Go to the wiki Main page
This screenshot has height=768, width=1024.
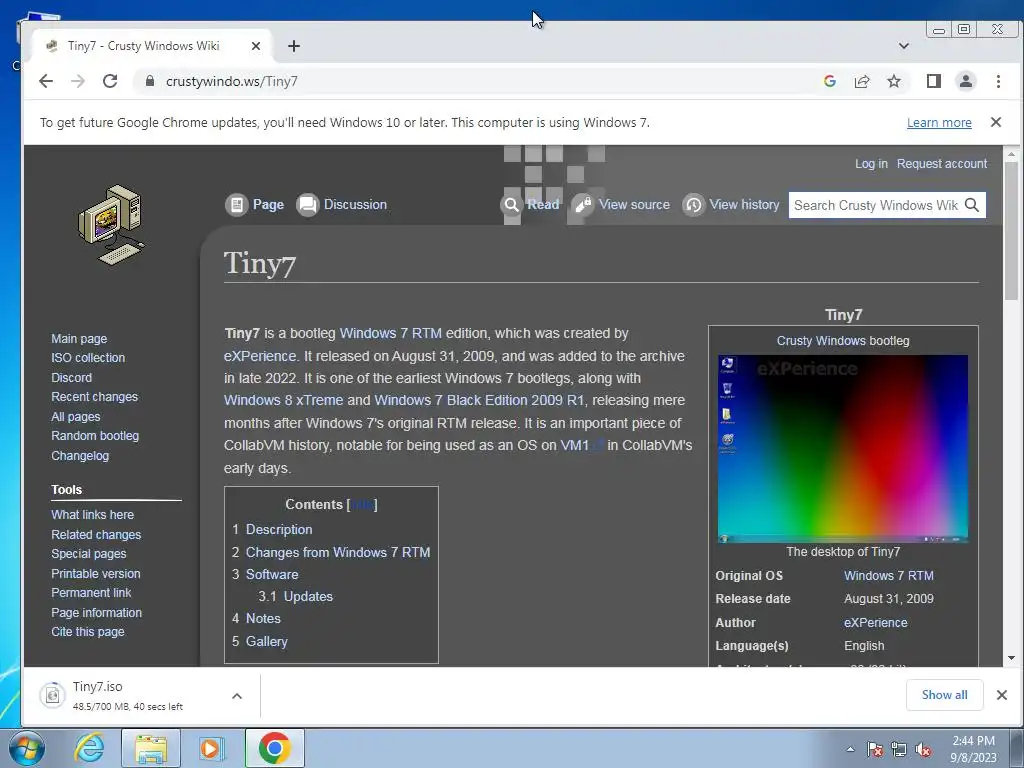pyautogui.click(x=79, y=339)
